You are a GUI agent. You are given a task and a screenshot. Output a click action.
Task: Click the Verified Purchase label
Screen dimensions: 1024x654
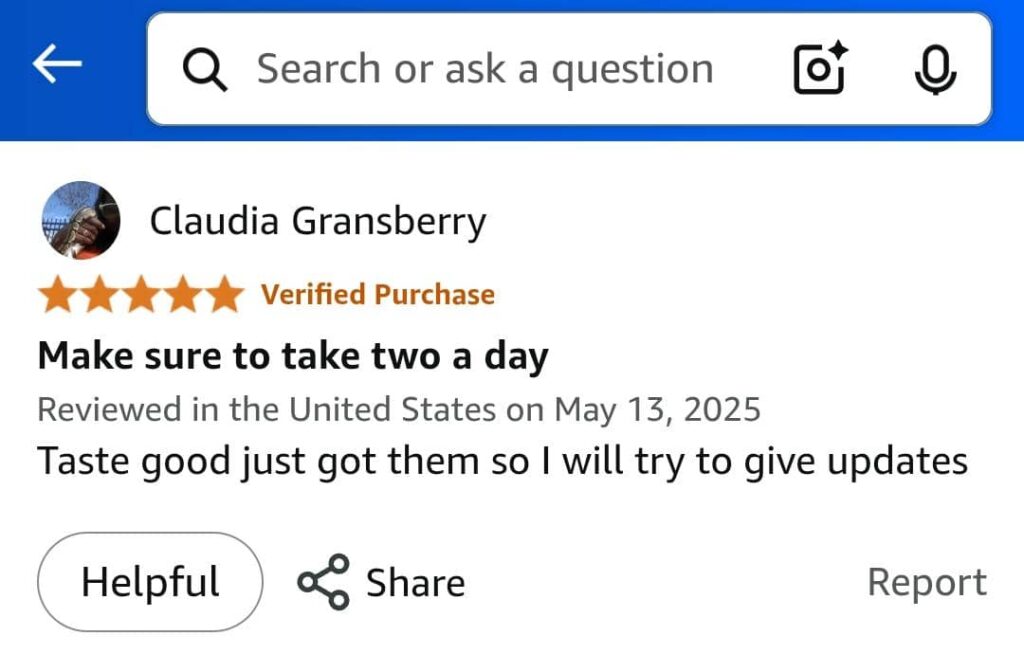tap(378, 295)
